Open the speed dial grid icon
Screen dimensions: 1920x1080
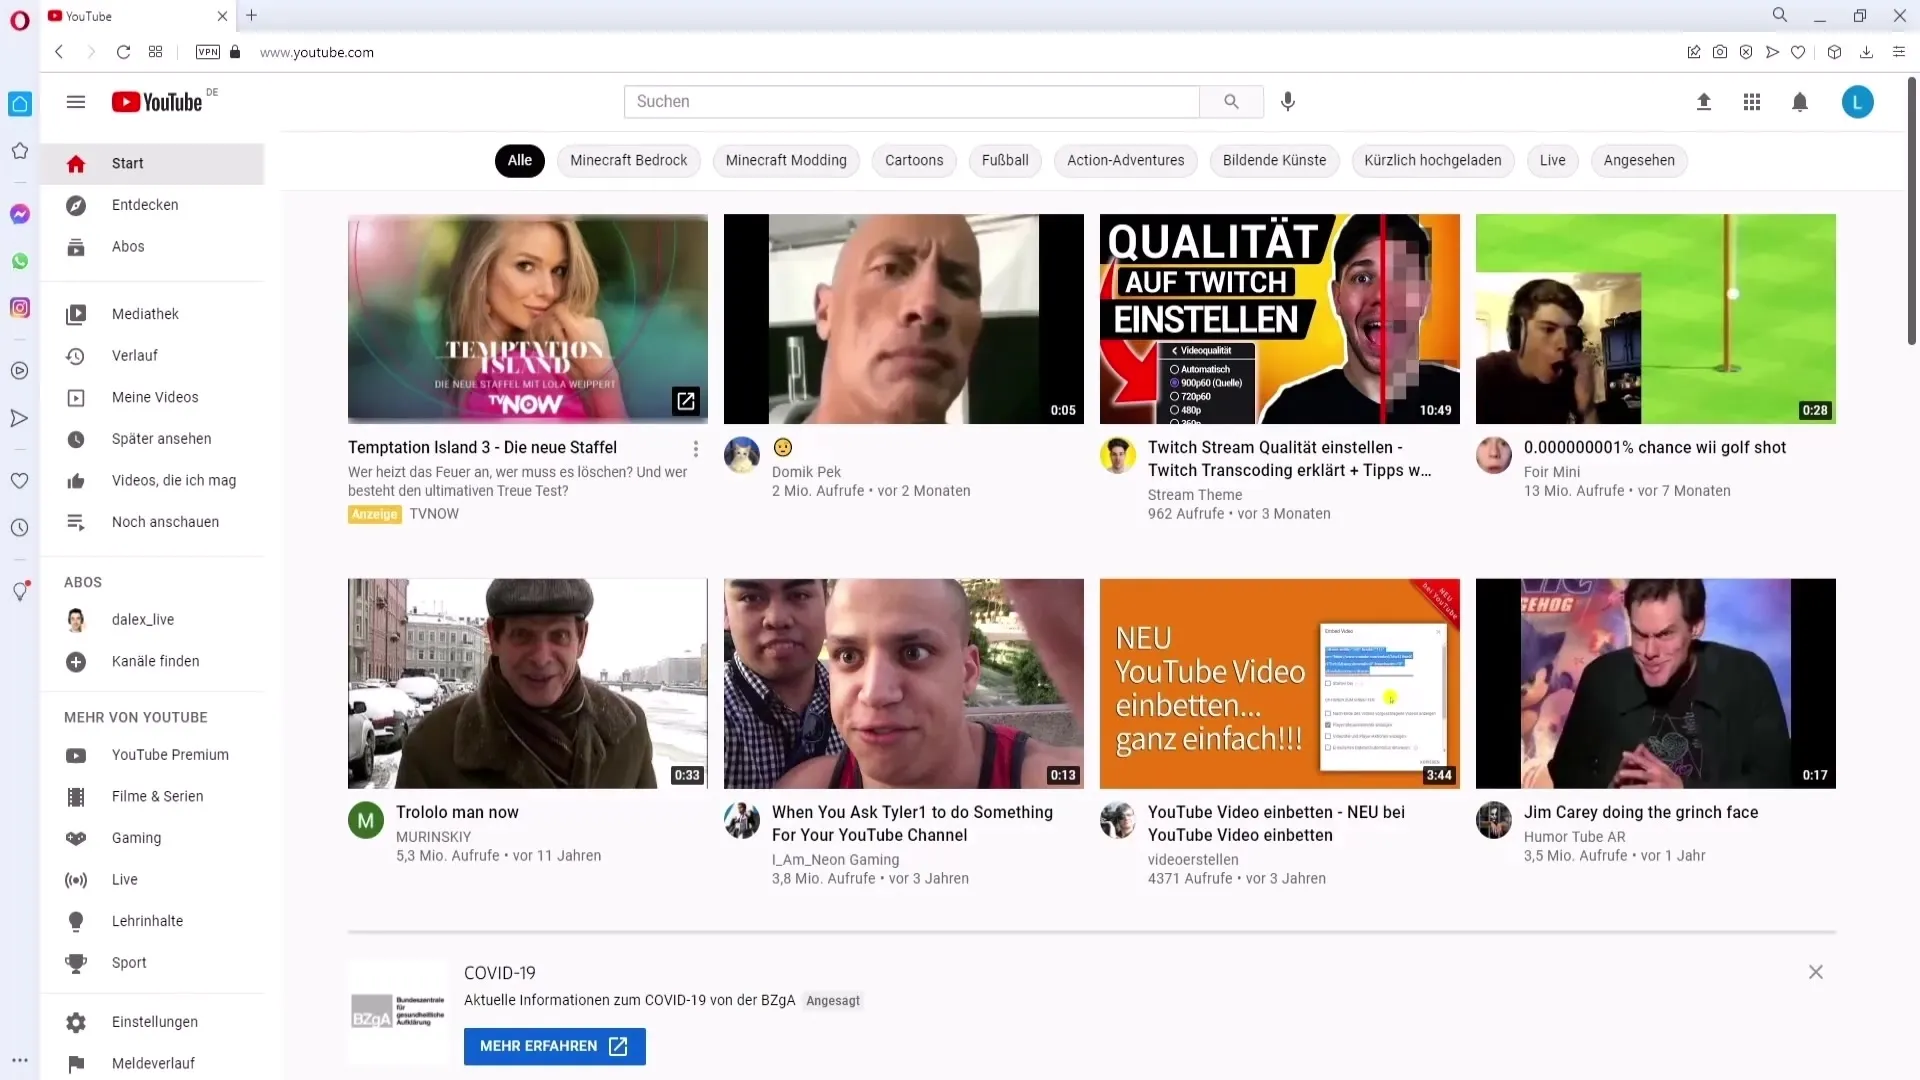155,52
